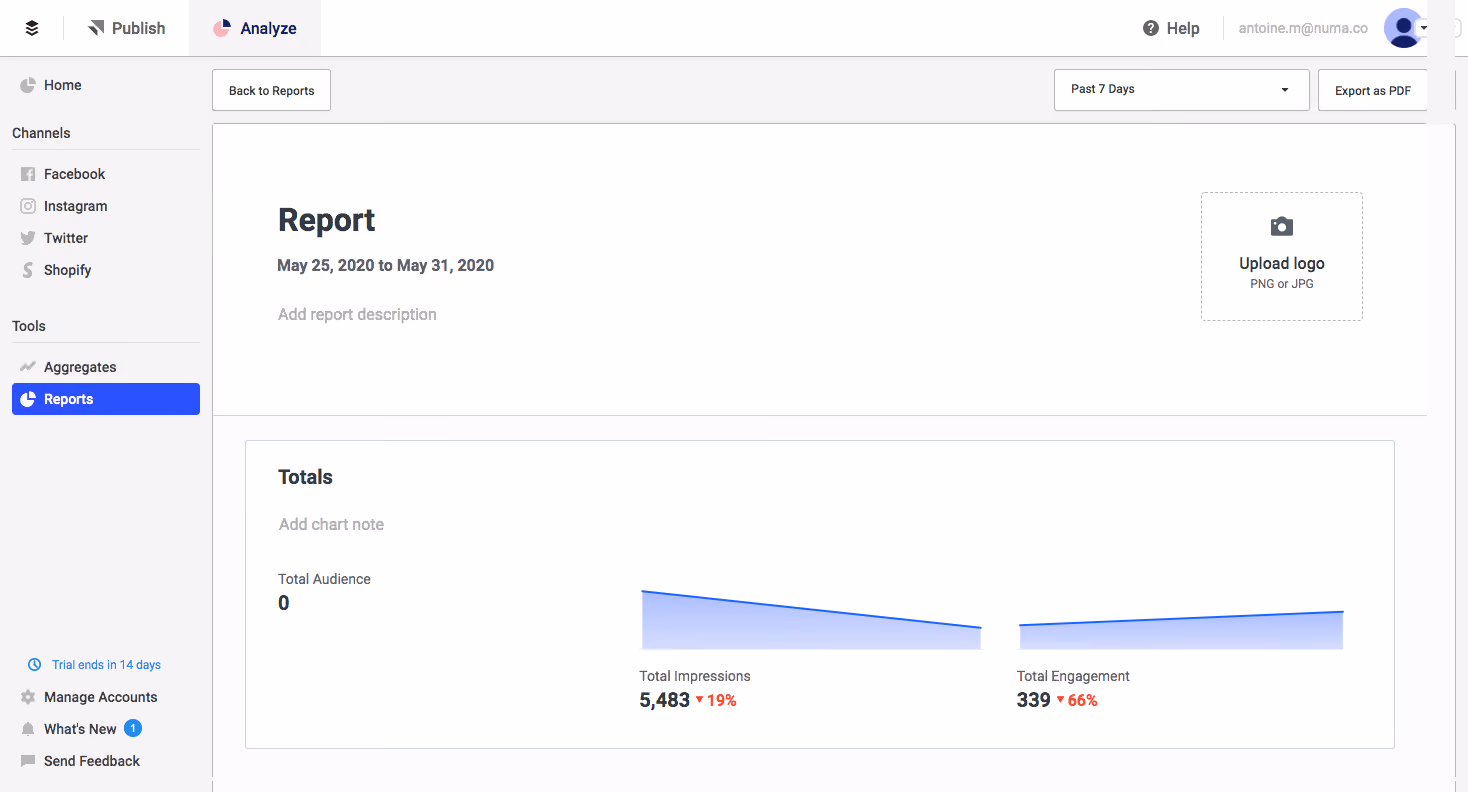Click the Shopify channel icon
The width and height of the screenshot is (1468, 792).
point(28,270)
